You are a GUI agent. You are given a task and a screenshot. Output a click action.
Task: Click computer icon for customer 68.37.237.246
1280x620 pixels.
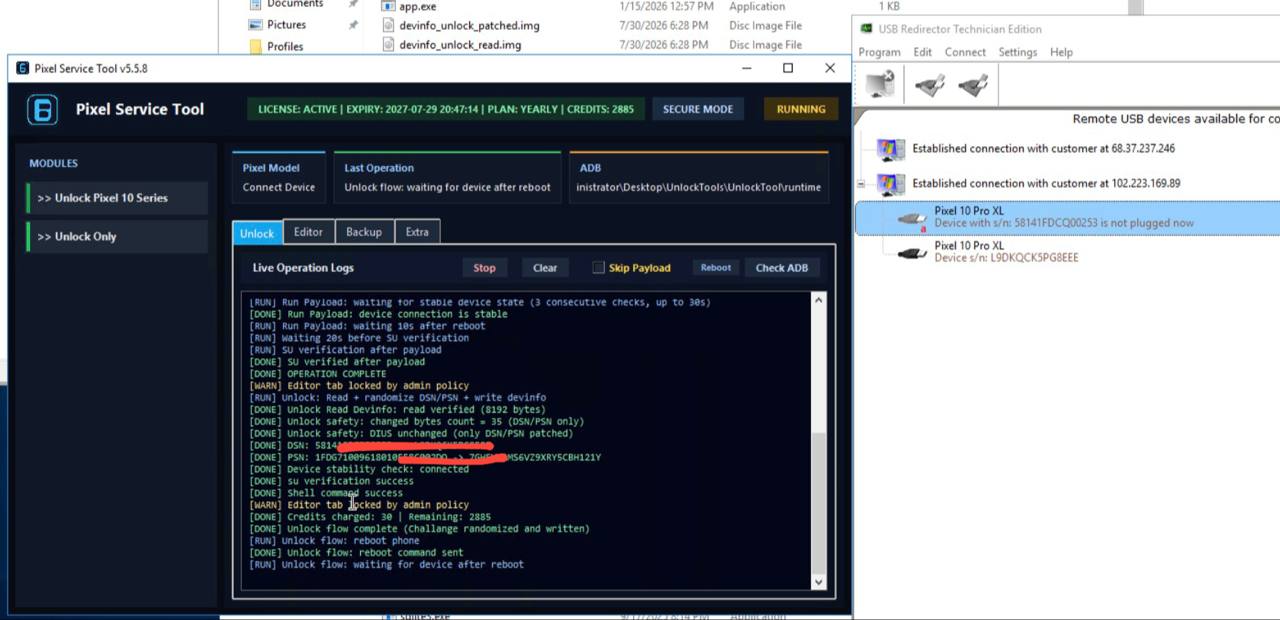coord(890,149)
